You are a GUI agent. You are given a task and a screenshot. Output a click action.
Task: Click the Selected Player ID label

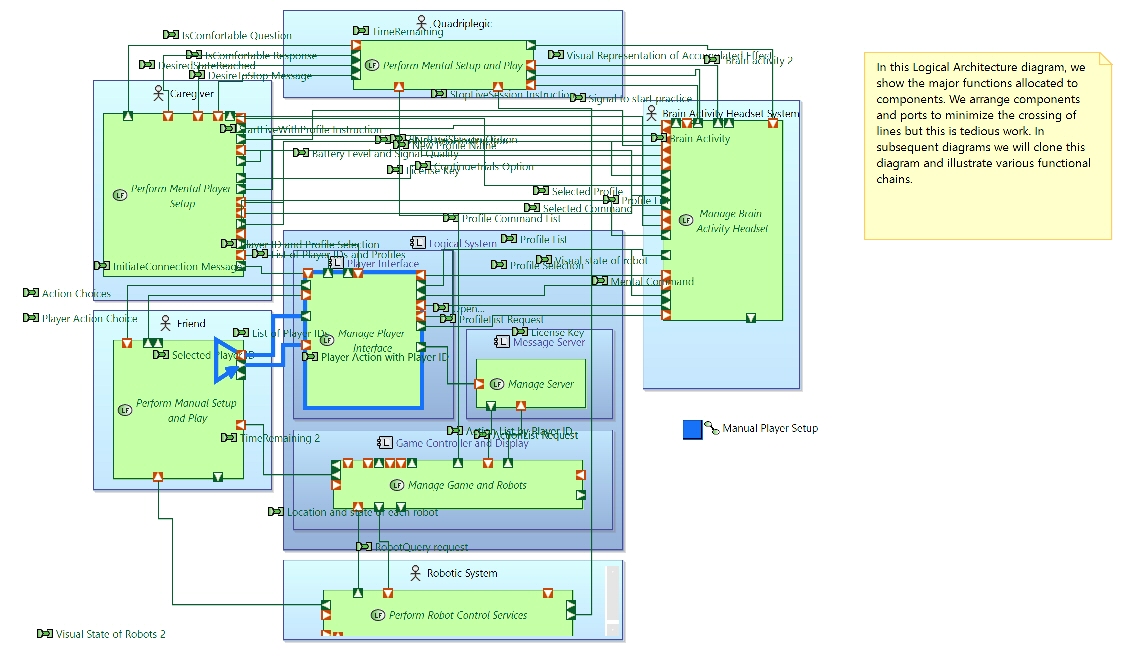213,355
